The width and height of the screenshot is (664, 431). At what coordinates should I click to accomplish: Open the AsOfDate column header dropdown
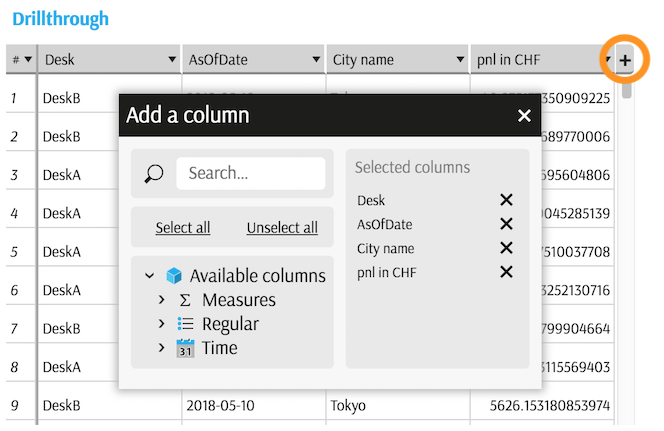coord(316,59)
